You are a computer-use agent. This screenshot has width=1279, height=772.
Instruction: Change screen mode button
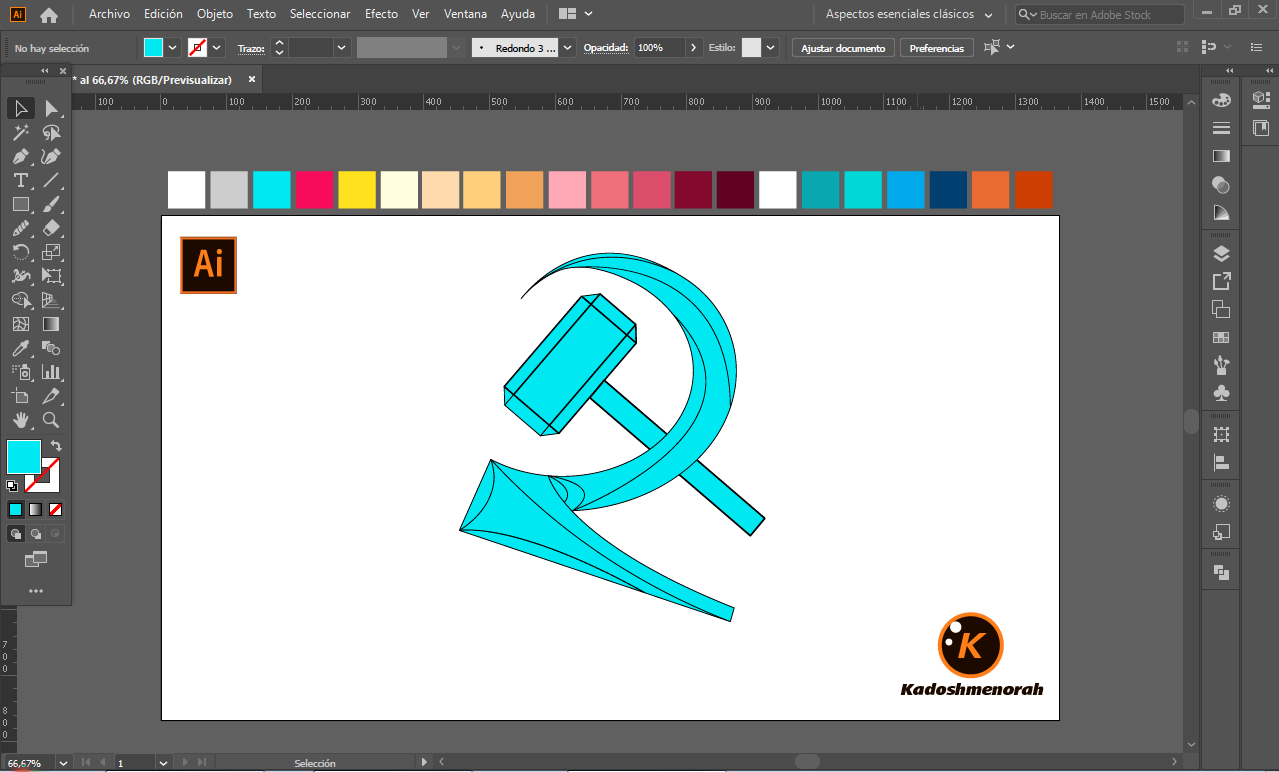[x=36, y=559]
